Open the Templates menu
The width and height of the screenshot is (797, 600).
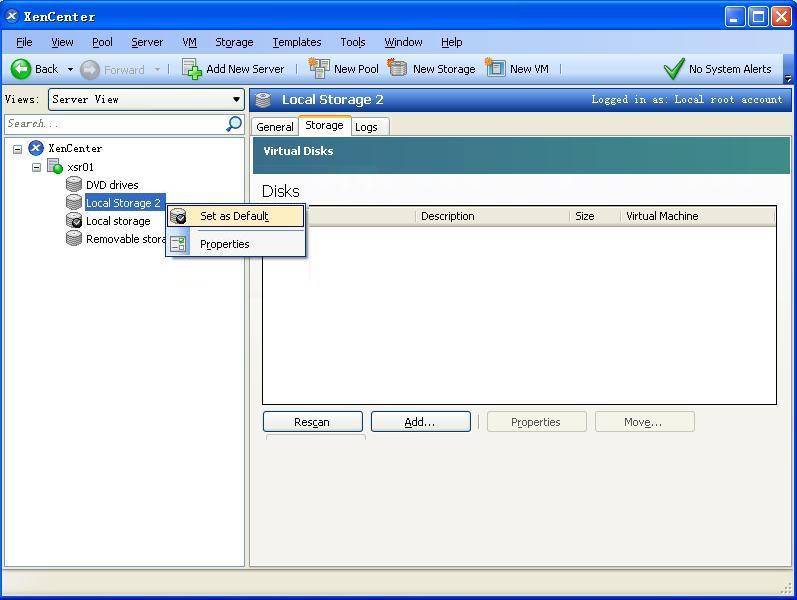(297, 42)
